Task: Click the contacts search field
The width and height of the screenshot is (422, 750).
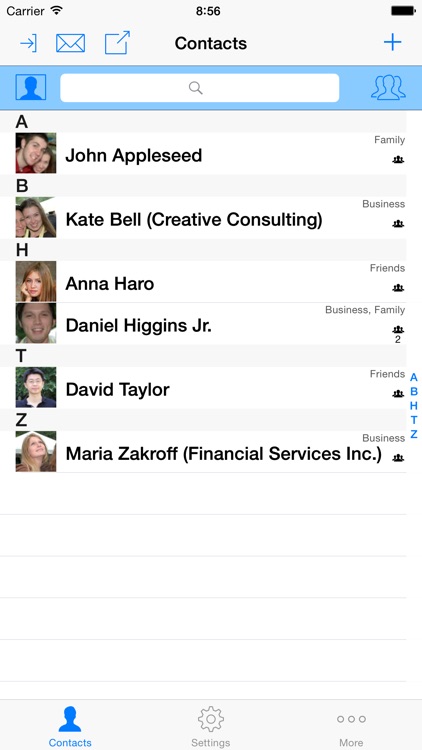Action: coord(200,88)
